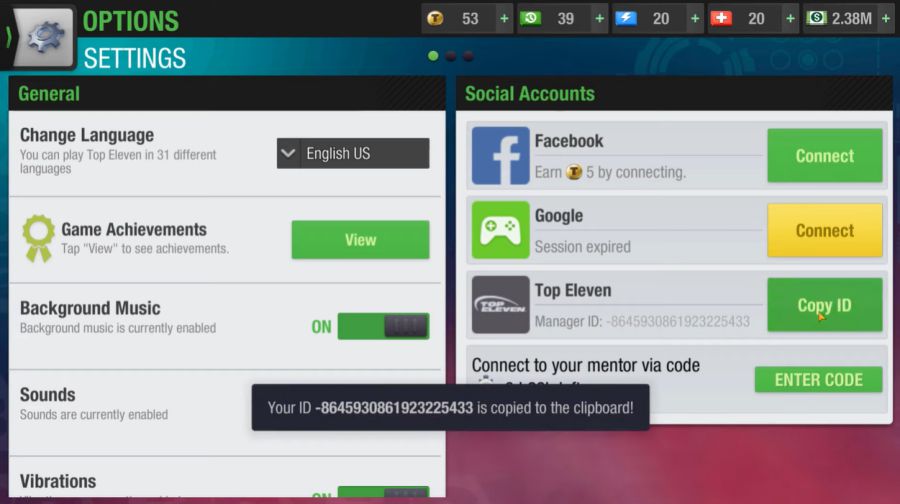Screen dimensions: 900x504
Task: Tap the green rest pack icon
Action: [531, 19]
